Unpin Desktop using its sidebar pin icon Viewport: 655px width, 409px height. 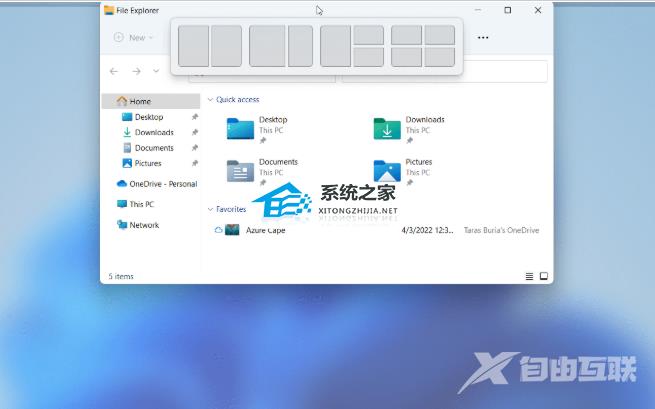tap(194, 117)
